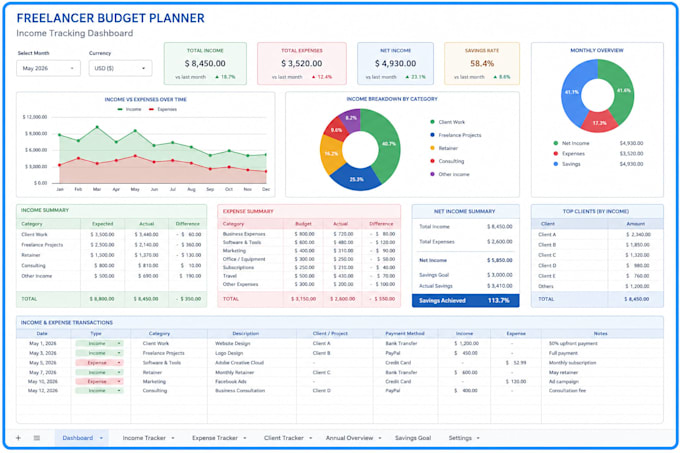This screenshot has height=453, width=680.
Task: Expand the Dashboard tab menu arrow
Action: pyautogui.click(x=101, y=438)
